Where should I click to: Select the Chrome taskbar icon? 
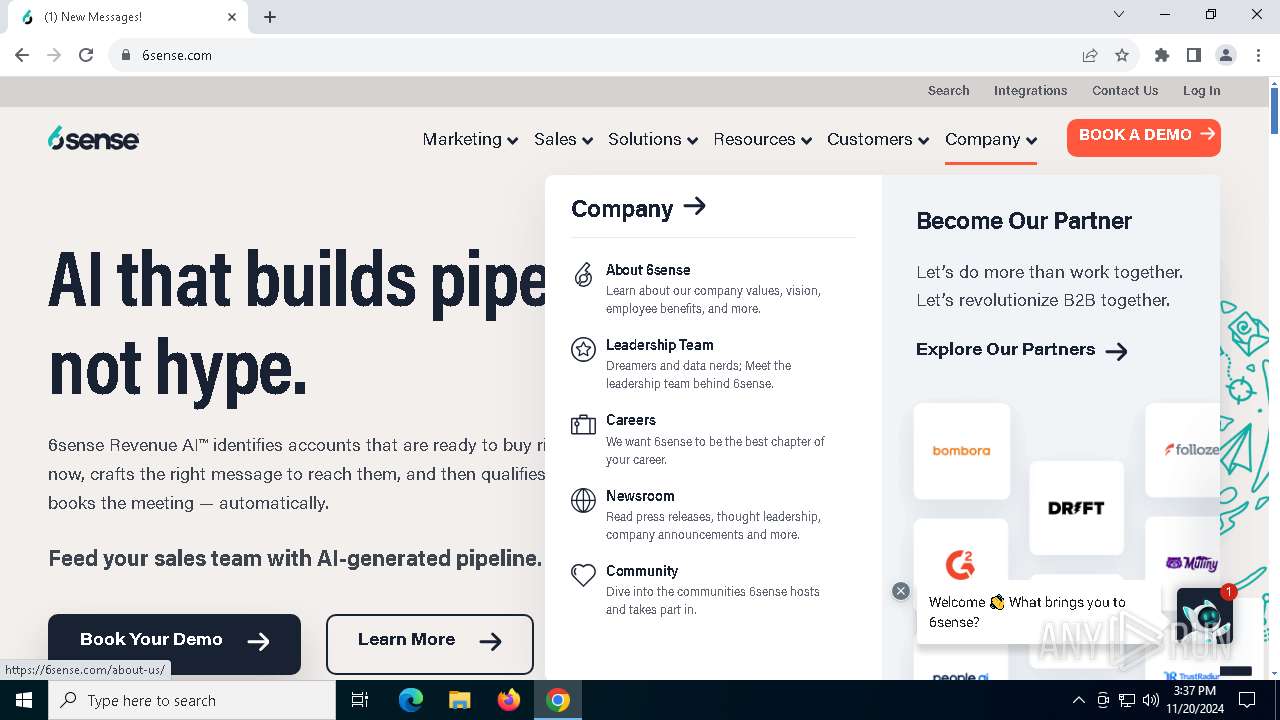click(558, 700)
